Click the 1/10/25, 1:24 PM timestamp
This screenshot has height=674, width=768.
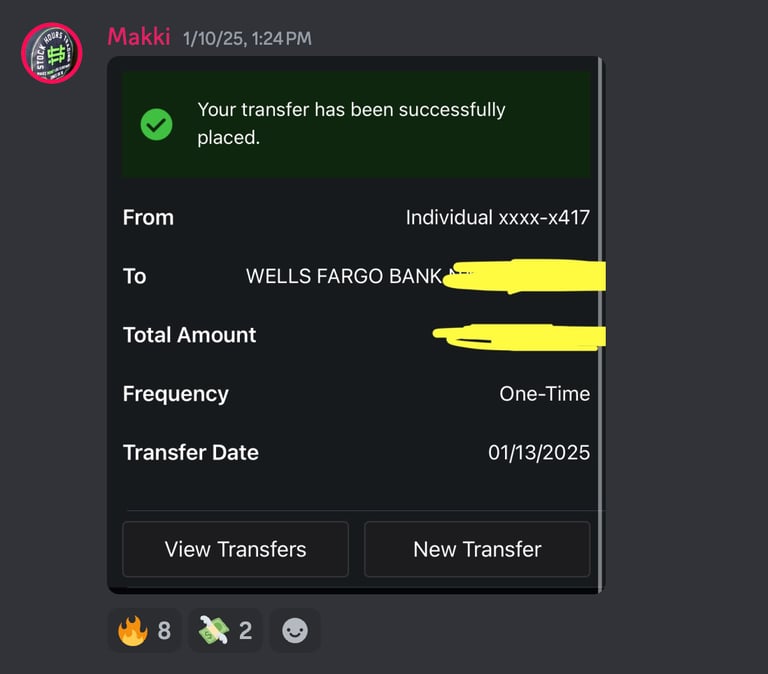[247, 39]
